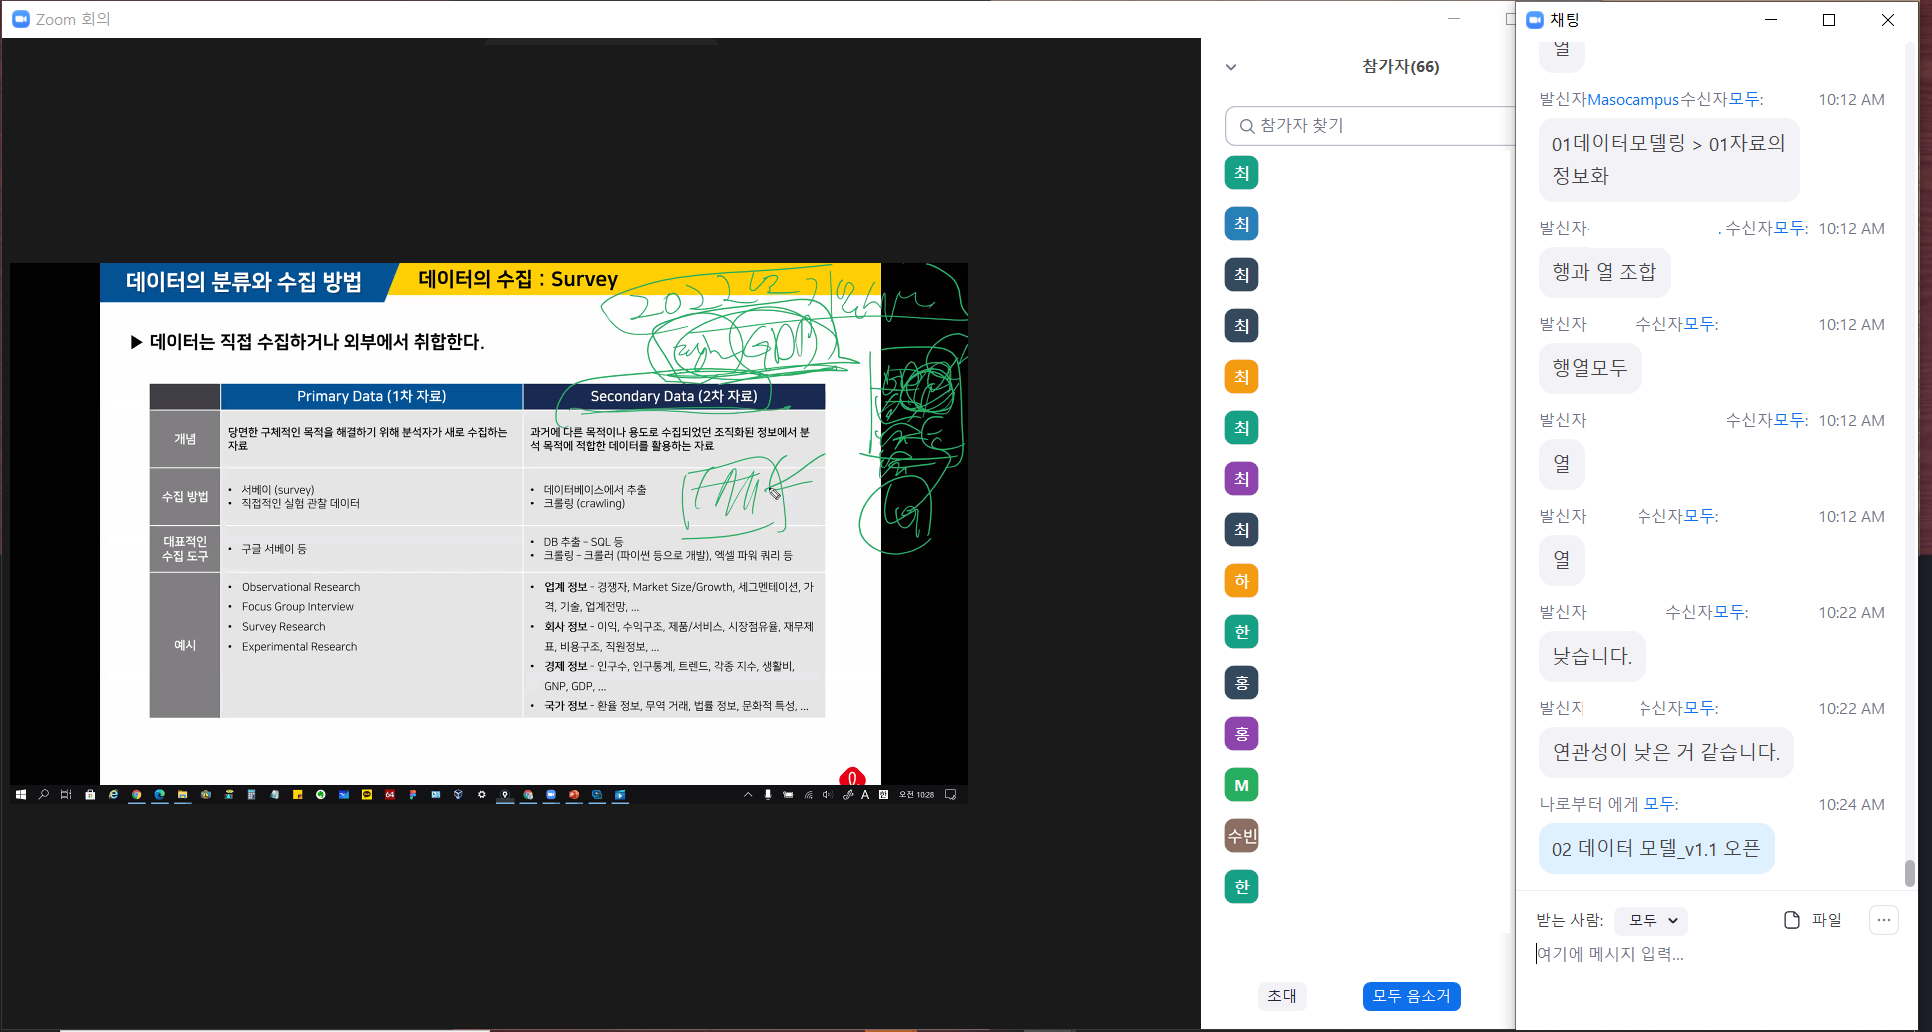1932x1032 pixels.
Task: Click the 초대 invite button
Action: (1281, 996)
